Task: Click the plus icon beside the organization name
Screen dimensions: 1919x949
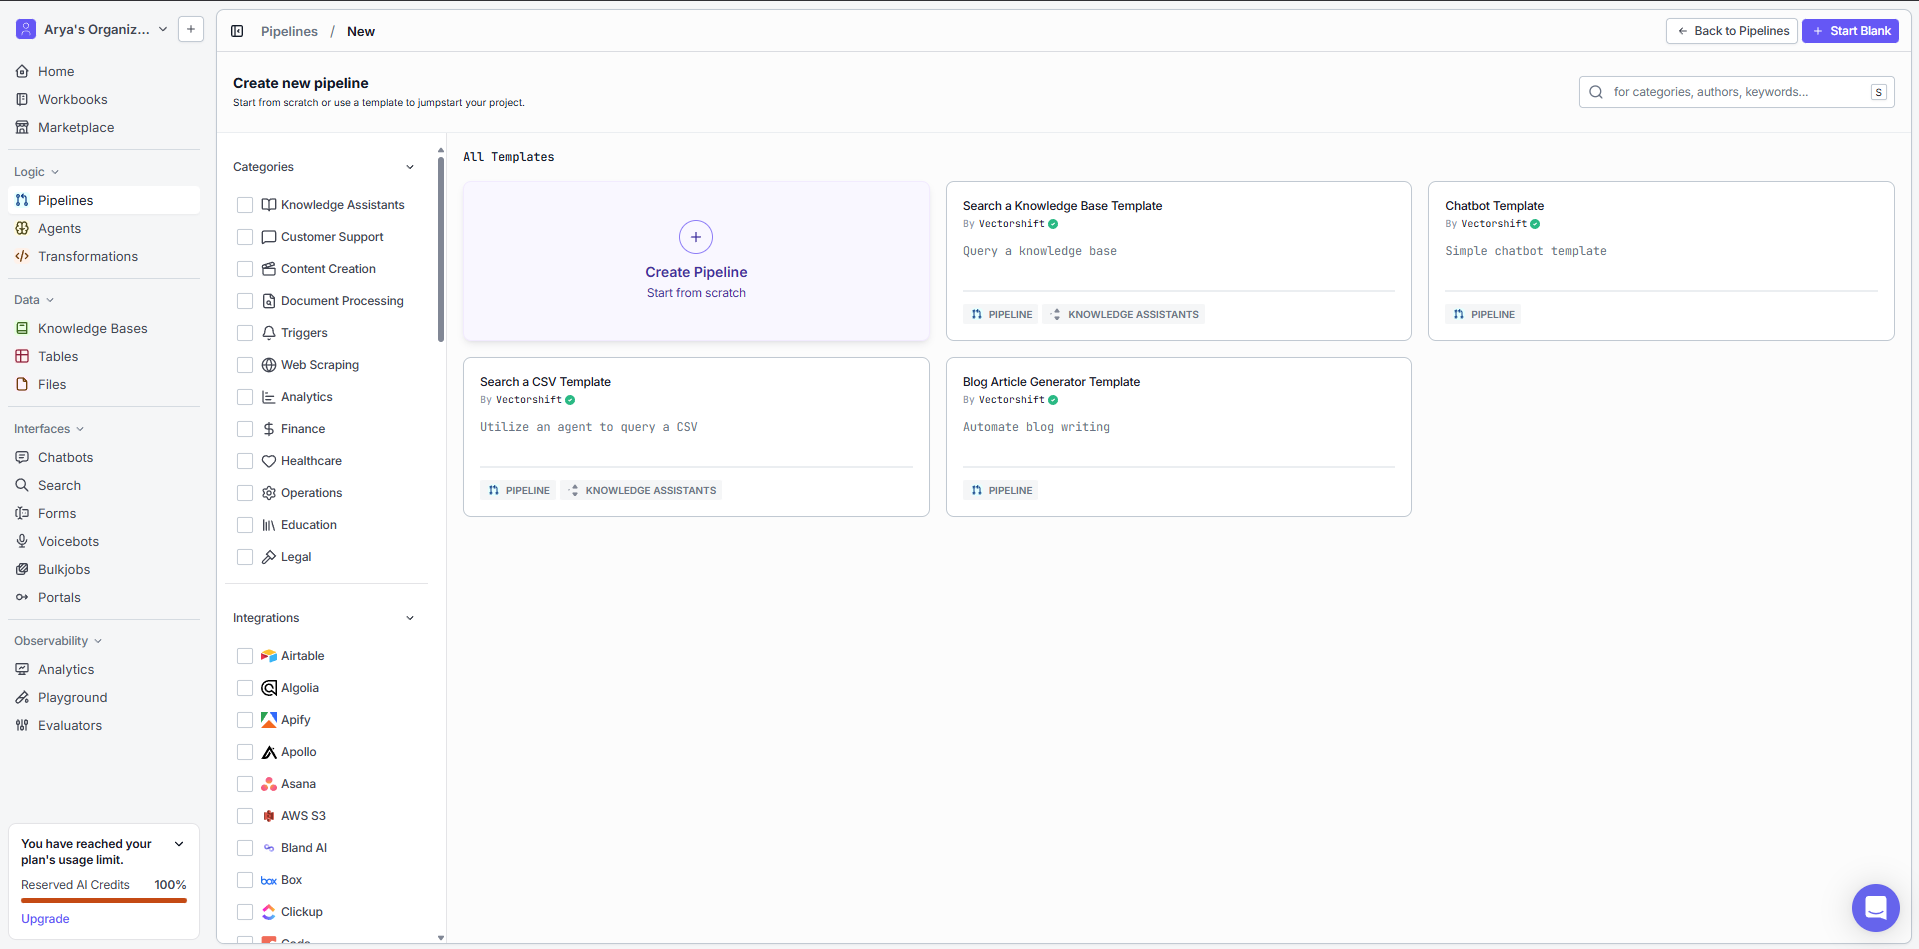Action: tap(191, 29)
